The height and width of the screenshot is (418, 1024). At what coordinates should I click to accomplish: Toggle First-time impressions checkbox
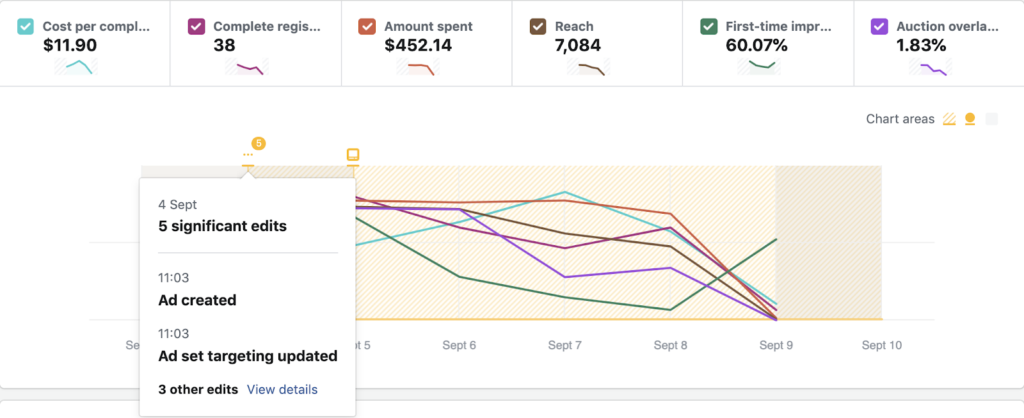pos(708,27)
